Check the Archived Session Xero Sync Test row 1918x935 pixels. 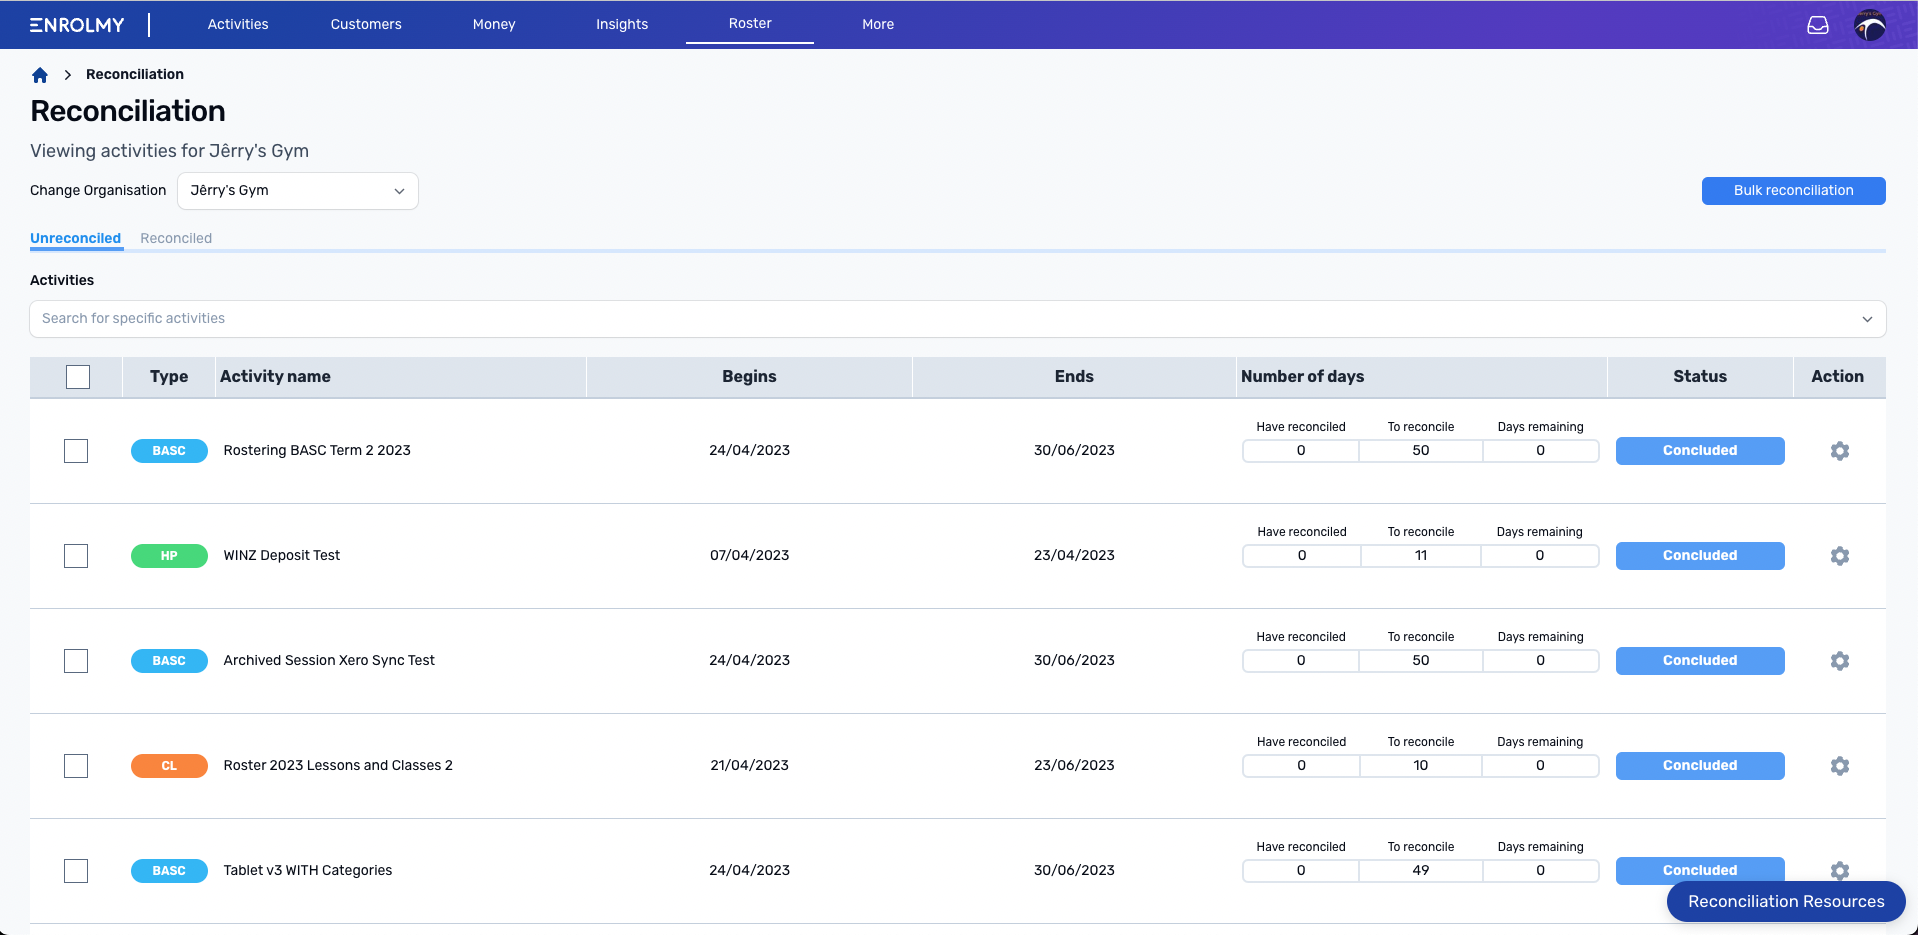76,661
